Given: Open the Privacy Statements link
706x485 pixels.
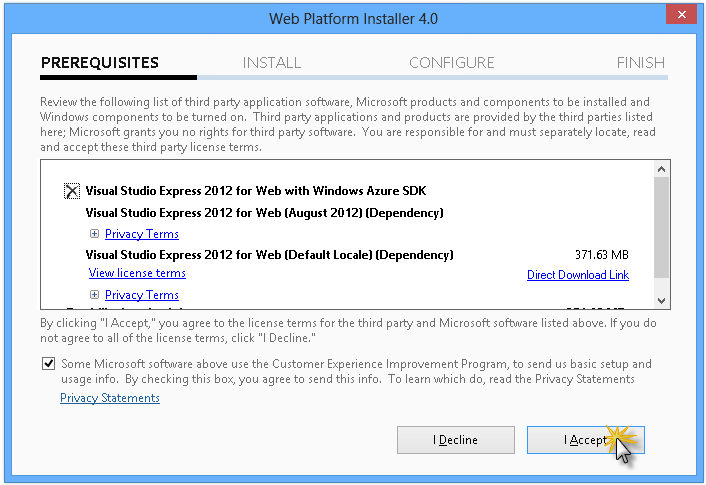Looking at the screenshot, I should (x=110, y=398).
